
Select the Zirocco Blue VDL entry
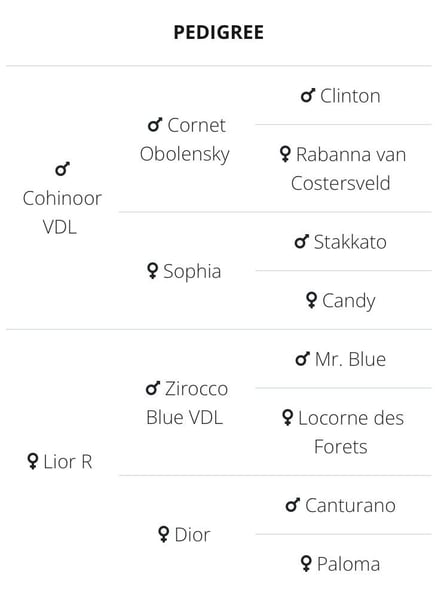pos(187,403)
